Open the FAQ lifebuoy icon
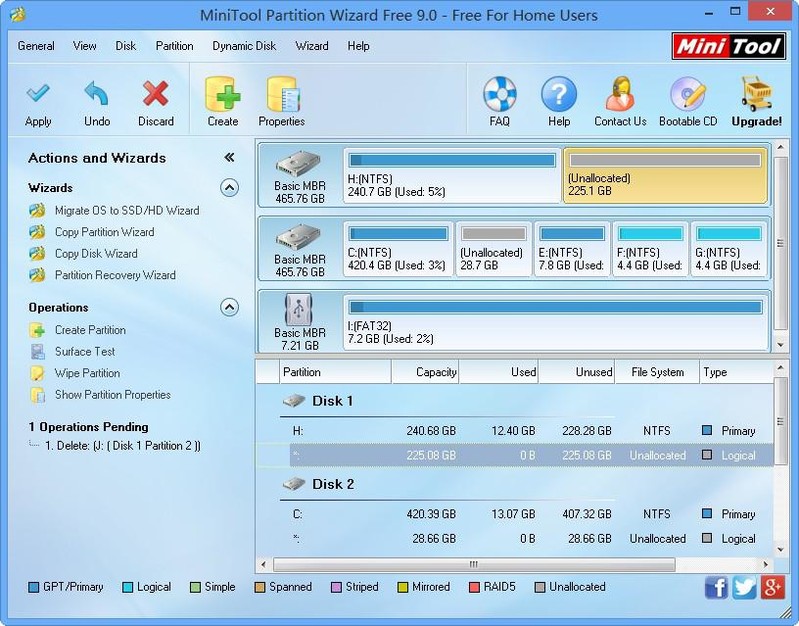 click(499, 94)
